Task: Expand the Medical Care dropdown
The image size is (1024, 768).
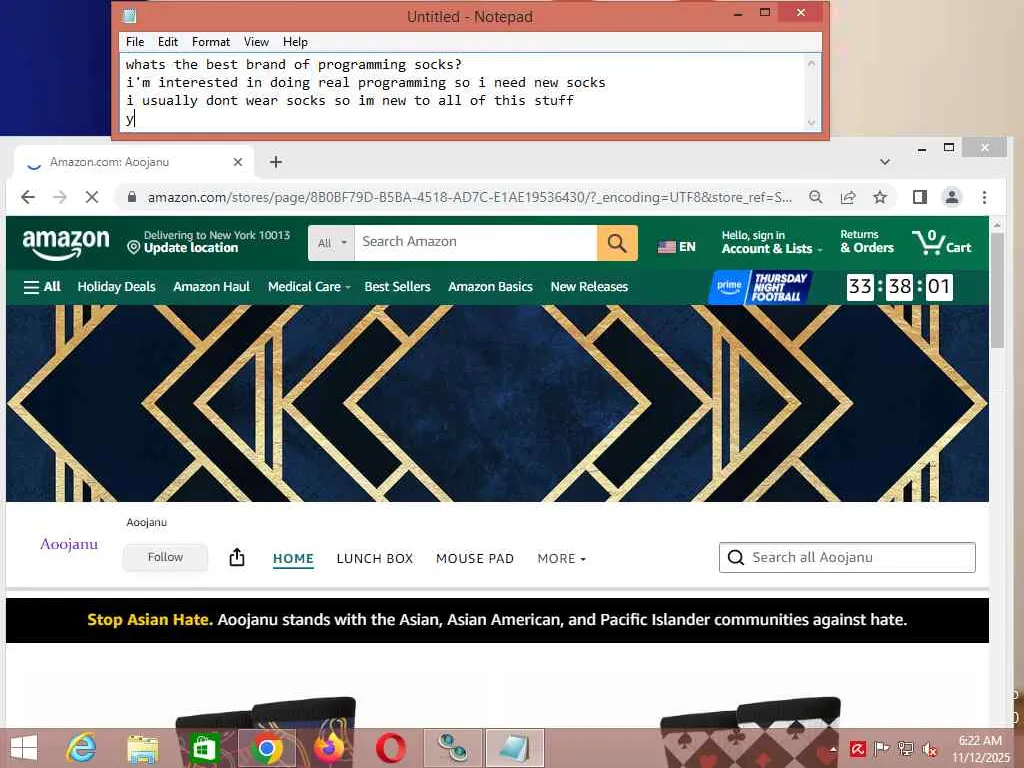Action: [309, 287]
